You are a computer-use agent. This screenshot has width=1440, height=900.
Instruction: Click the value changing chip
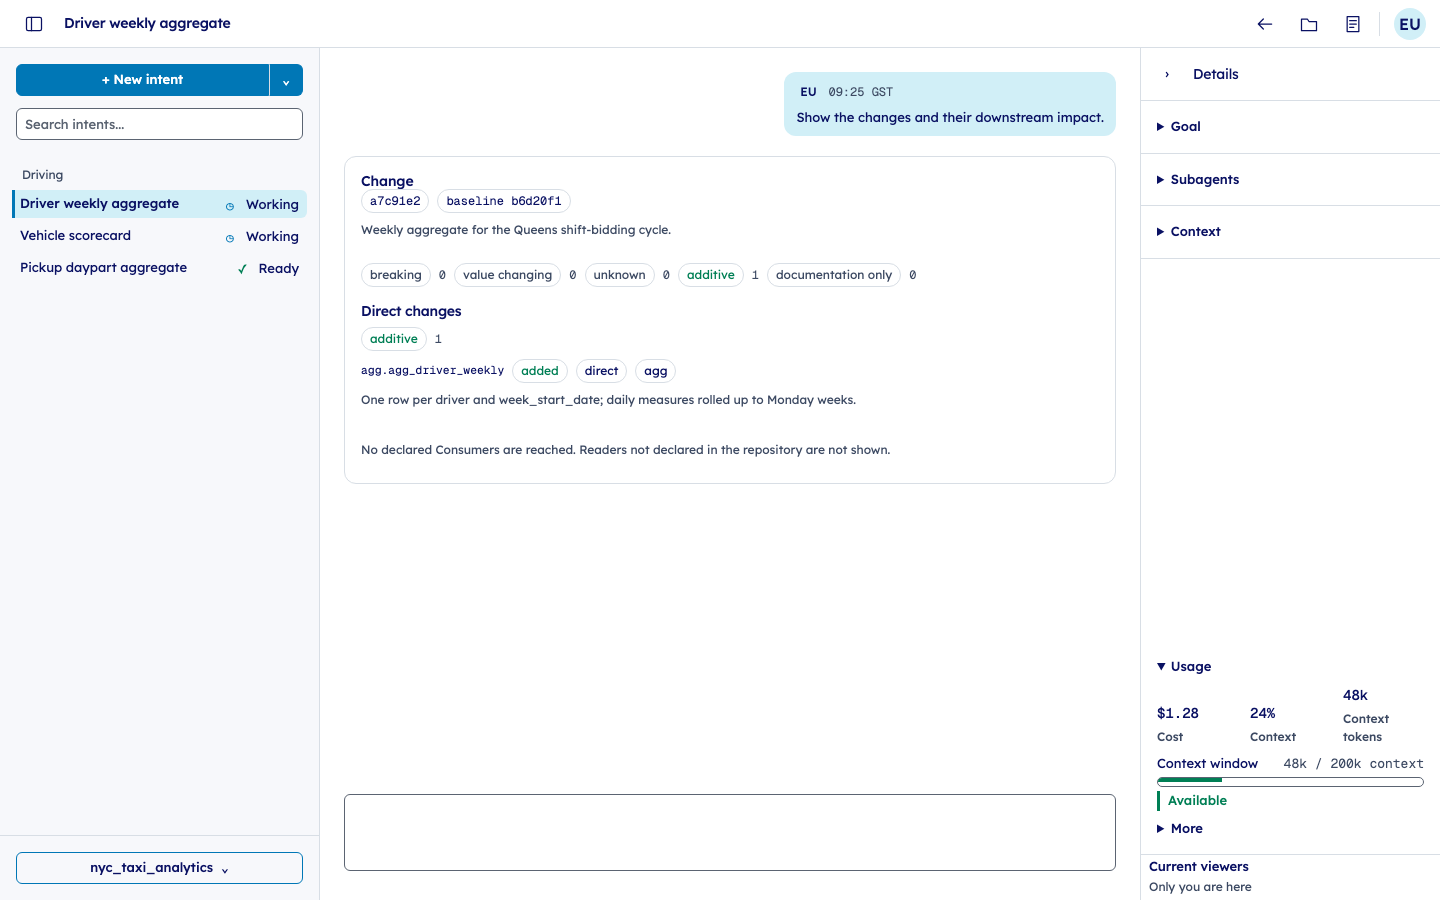click(508, 275)
